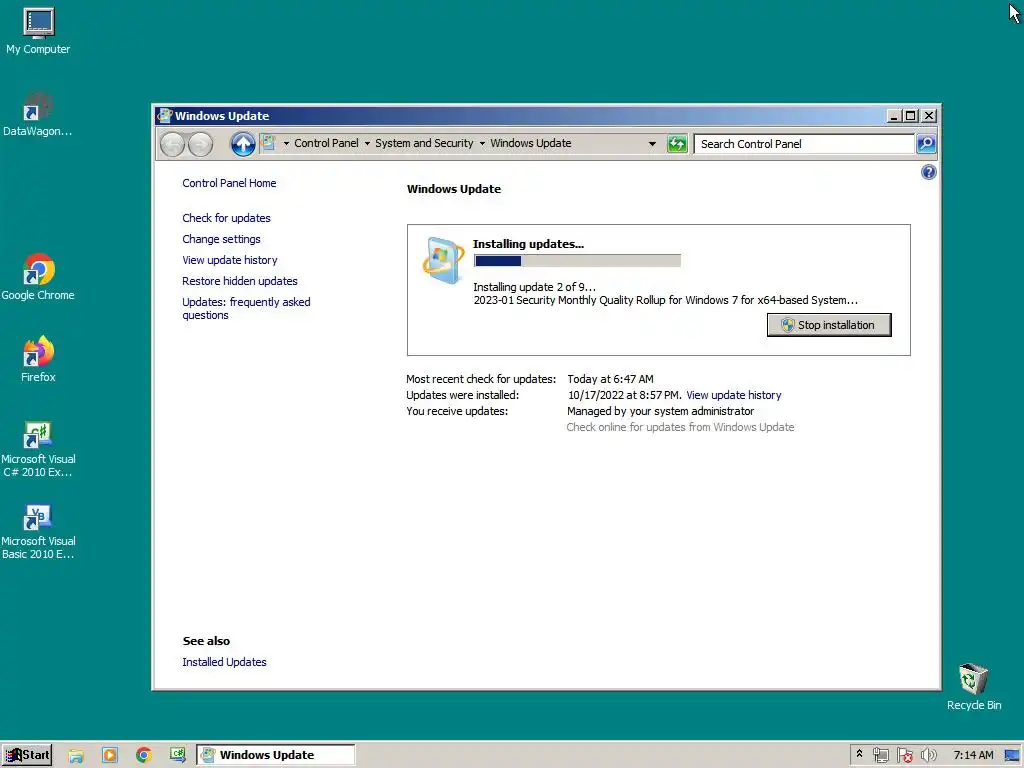Screen dimensions: 1024x768
Task: Open the Recycle Bin
Action: click(974, 687)
